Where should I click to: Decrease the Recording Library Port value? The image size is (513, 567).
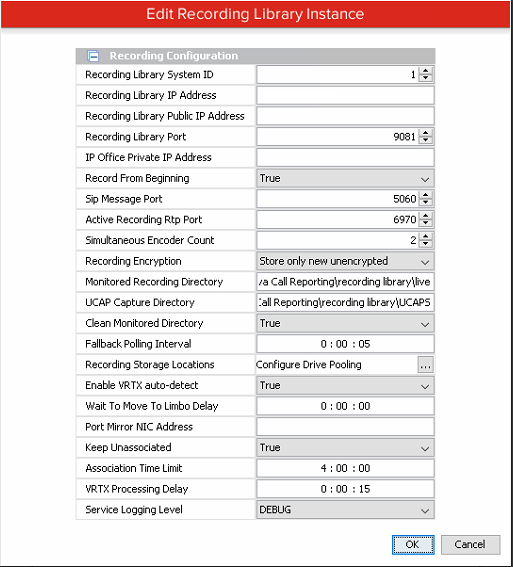tap(426, 140)
